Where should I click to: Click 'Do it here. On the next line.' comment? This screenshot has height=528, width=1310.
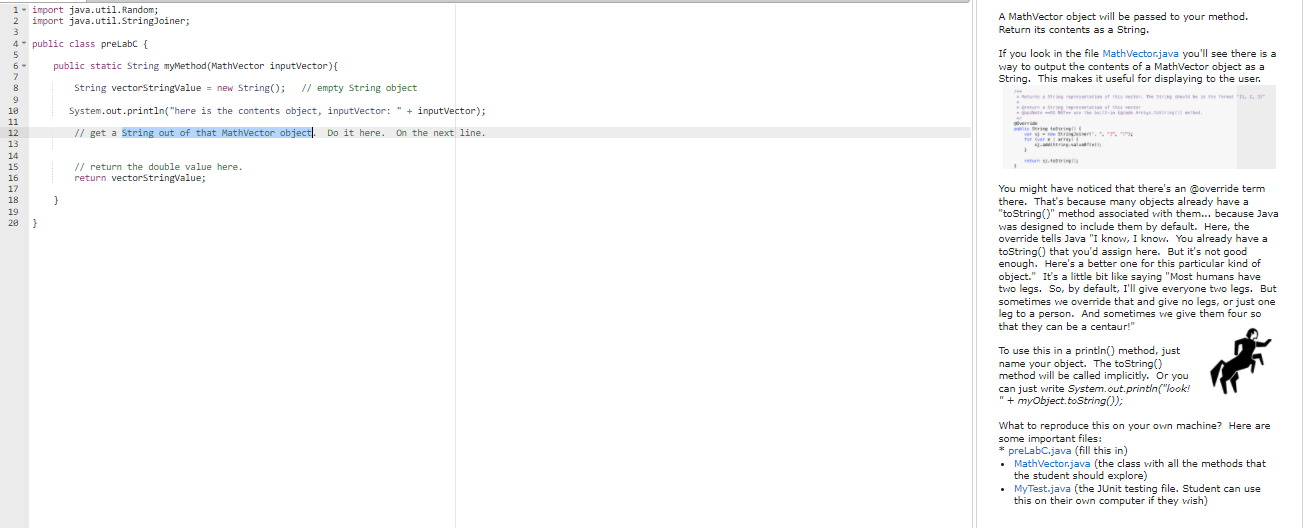coord(405,133)
